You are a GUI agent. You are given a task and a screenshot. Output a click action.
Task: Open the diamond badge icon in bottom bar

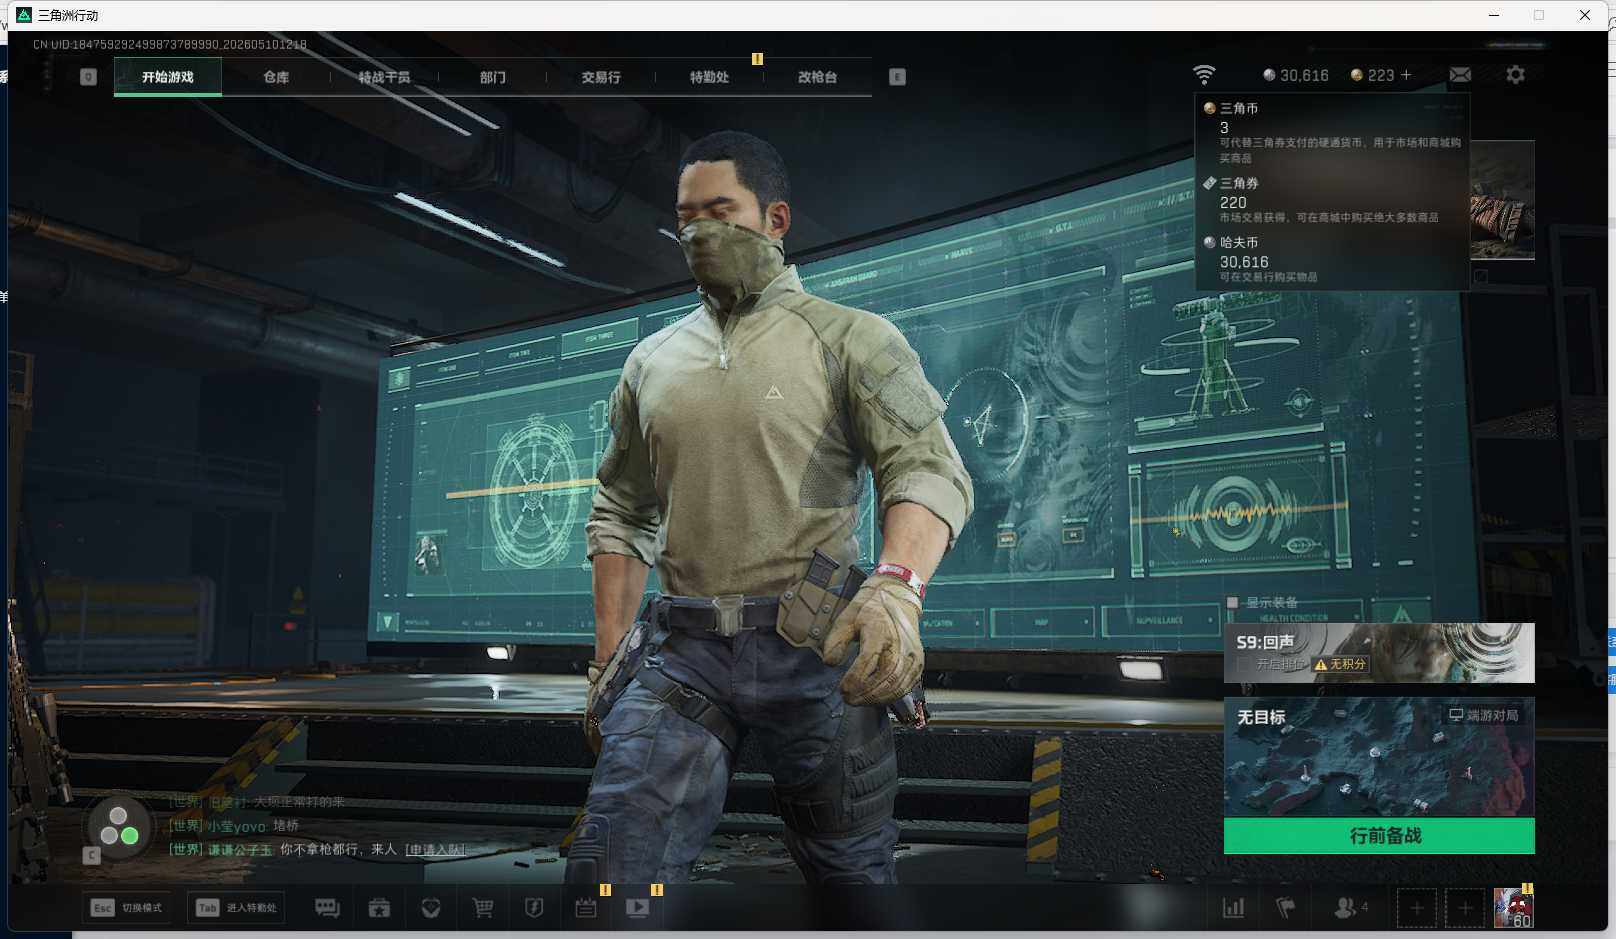(x=431, y=907)
